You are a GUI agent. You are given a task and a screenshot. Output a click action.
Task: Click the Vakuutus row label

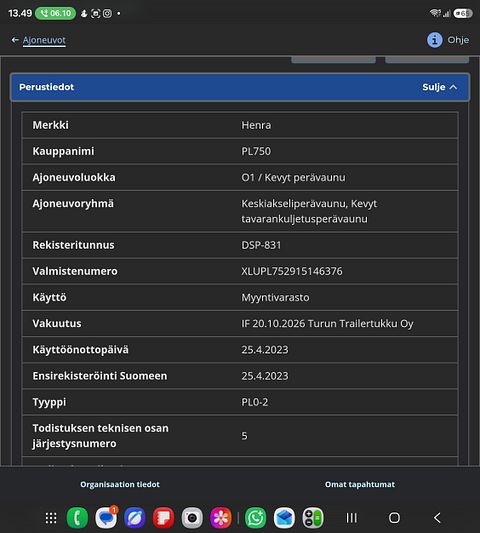click(x=57, y=324)
